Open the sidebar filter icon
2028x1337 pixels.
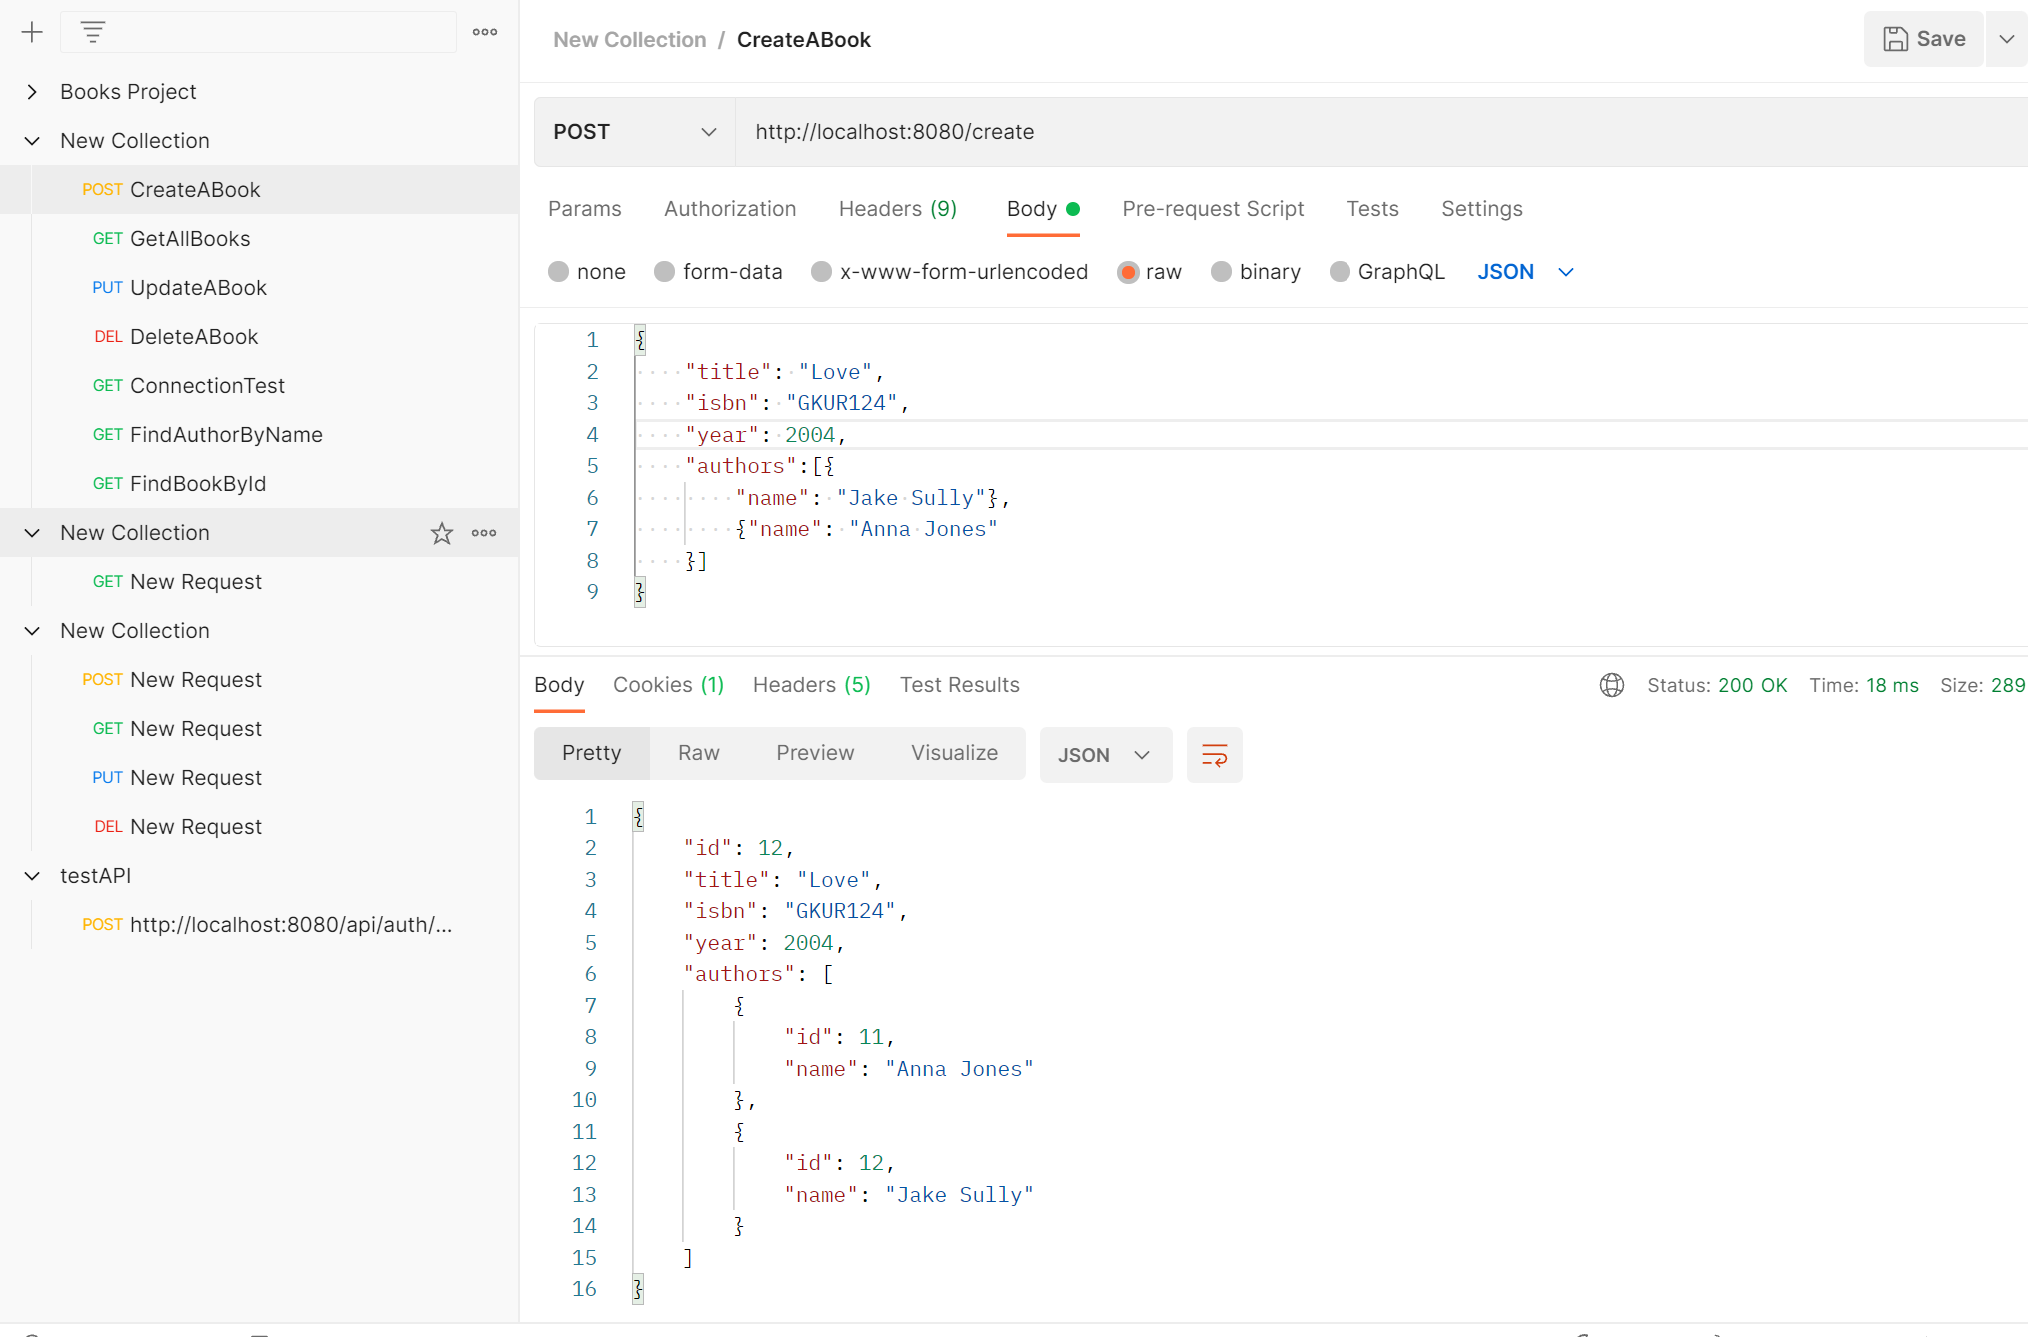point(92,31)
